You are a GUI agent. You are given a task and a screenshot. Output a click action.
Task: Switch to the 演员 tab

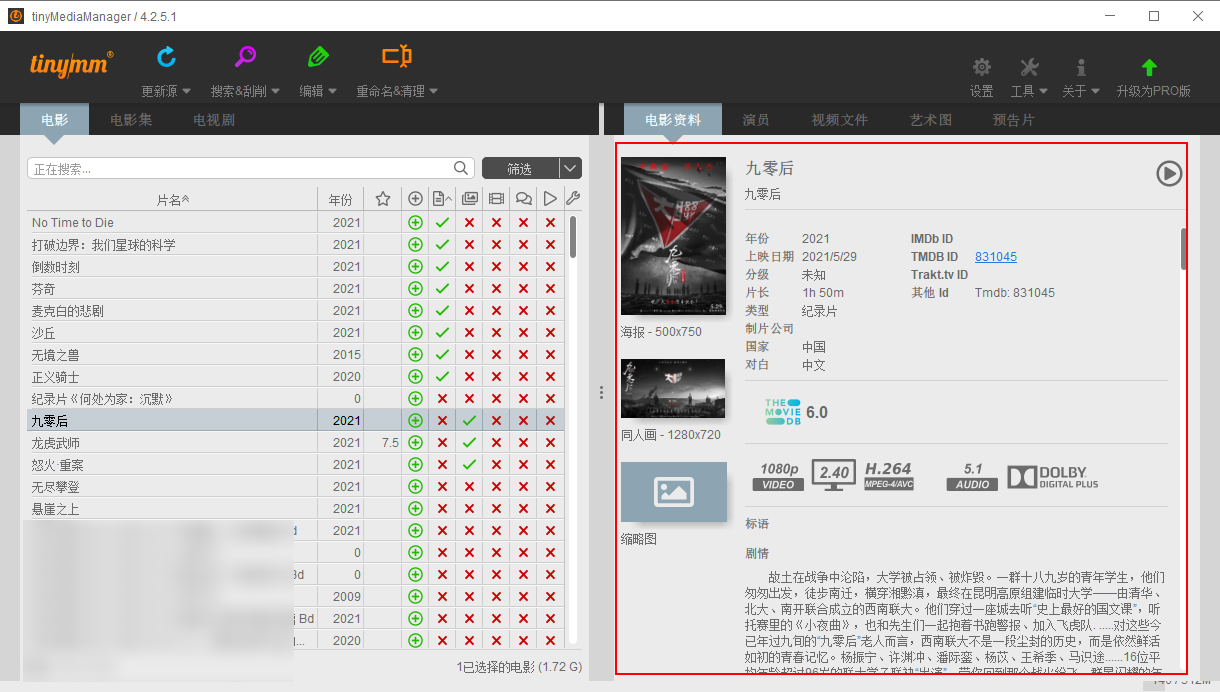[x=756, y=120]
